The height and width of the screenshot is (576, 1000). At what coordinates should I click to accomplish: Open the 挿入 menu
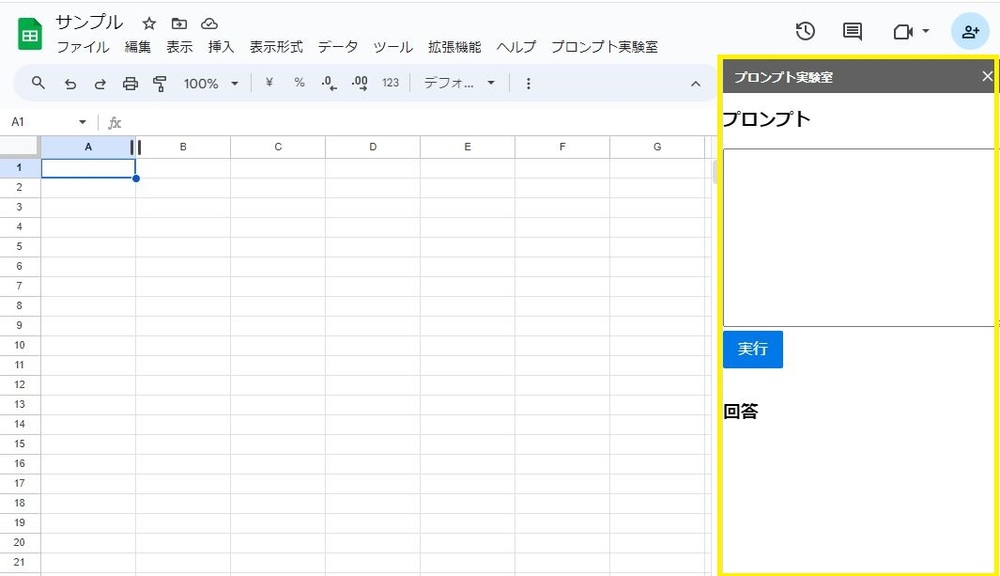pos(221,47)
